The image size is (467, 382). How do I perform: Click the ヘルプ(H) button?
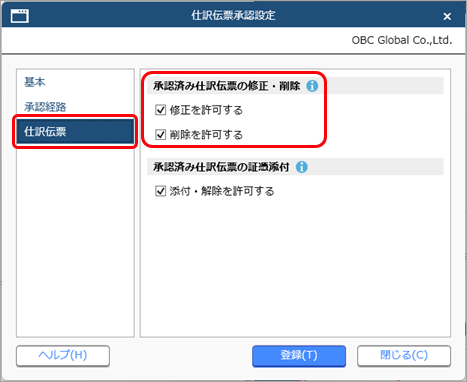(63, 355)
